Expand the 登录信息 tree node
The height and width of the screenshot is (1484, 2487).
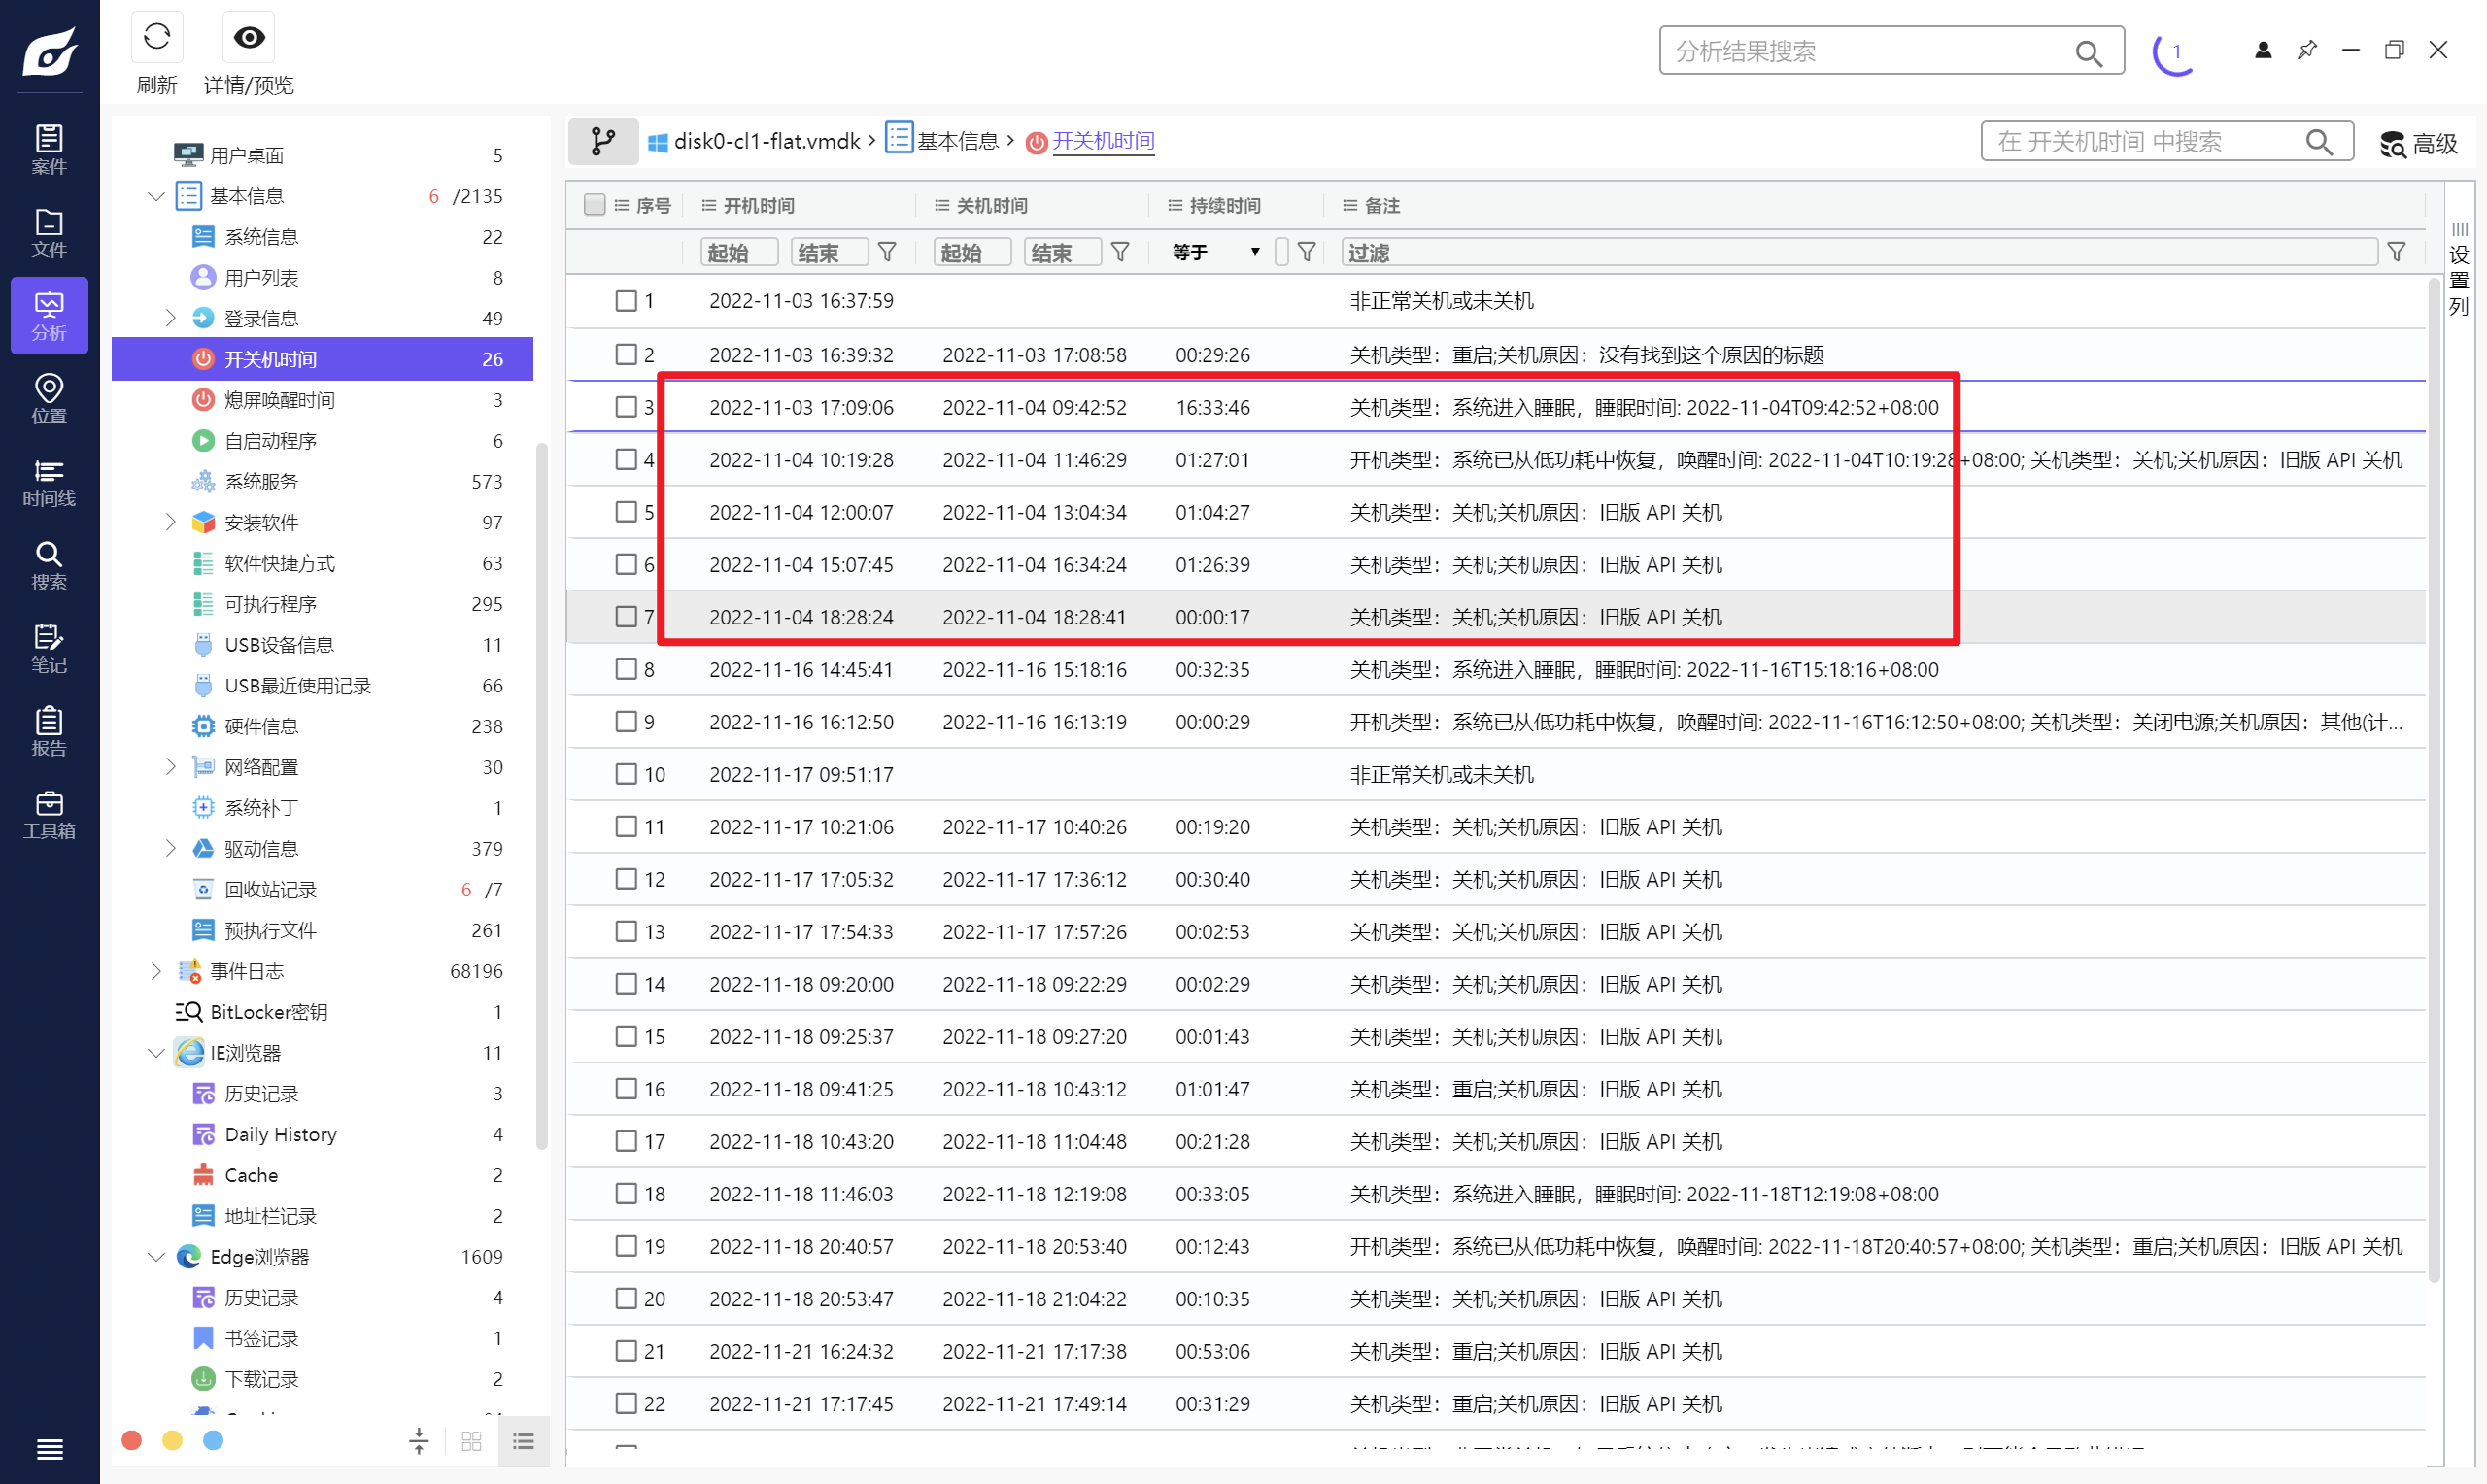(x=171, y=318)
